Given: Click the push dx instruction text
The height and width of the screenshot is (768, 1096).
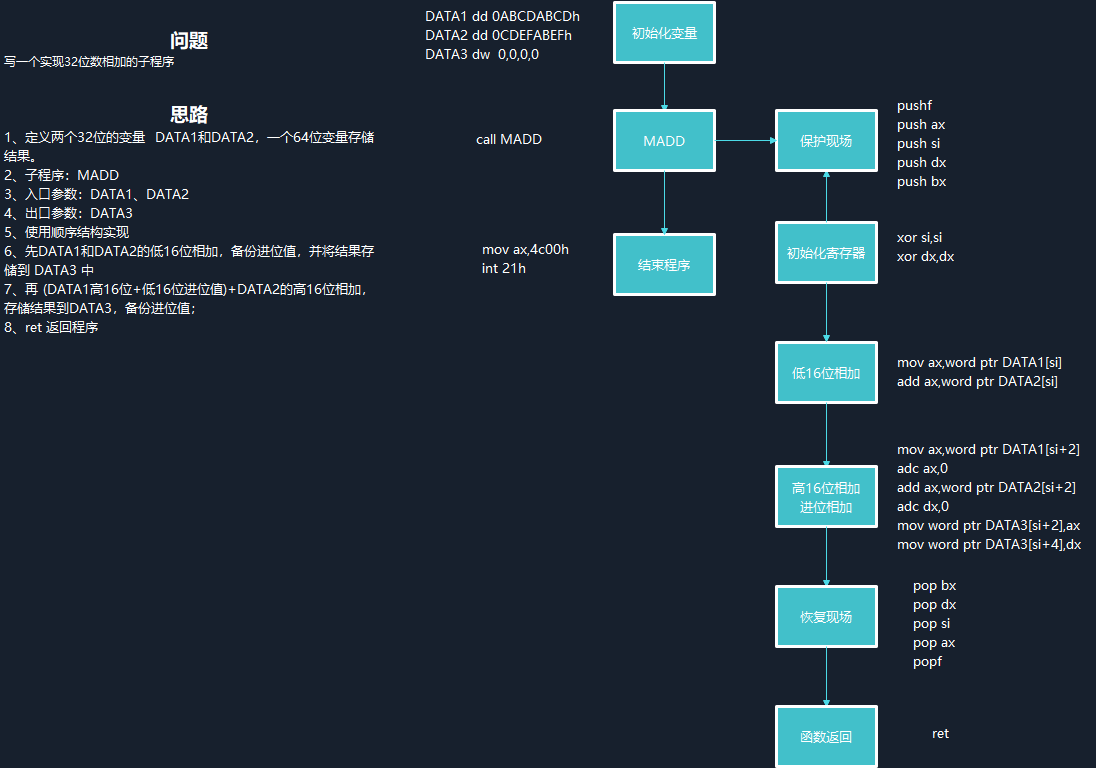Looking at the screenshot, I should coord(922,162).
